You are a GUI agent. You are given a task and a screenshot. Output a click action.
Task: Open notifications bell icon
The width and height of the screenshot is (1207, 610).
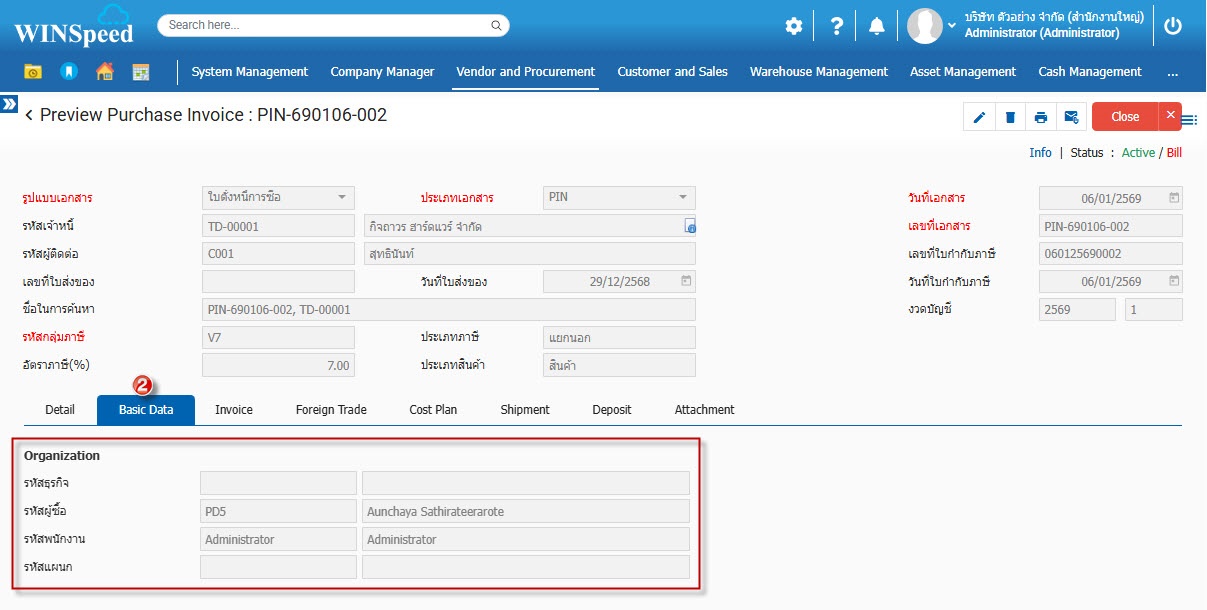point(877,26)
